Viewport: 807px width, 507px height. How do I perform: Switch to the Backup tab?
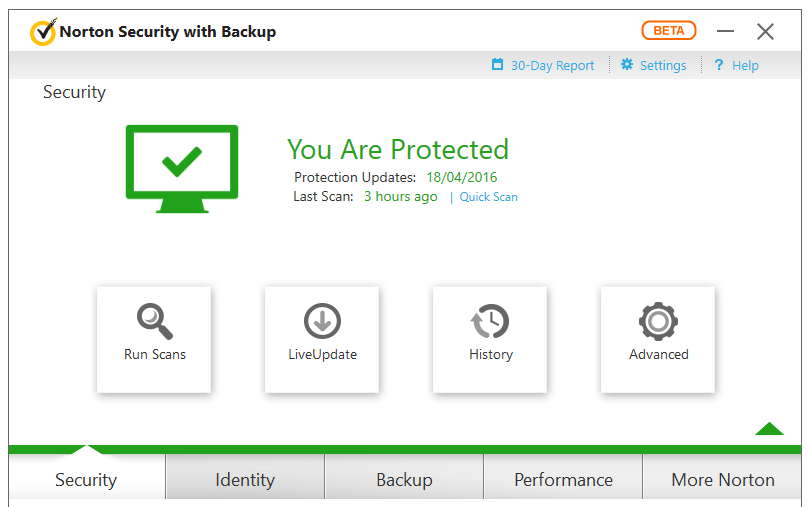pyautogui.click(x=404, y=479)
